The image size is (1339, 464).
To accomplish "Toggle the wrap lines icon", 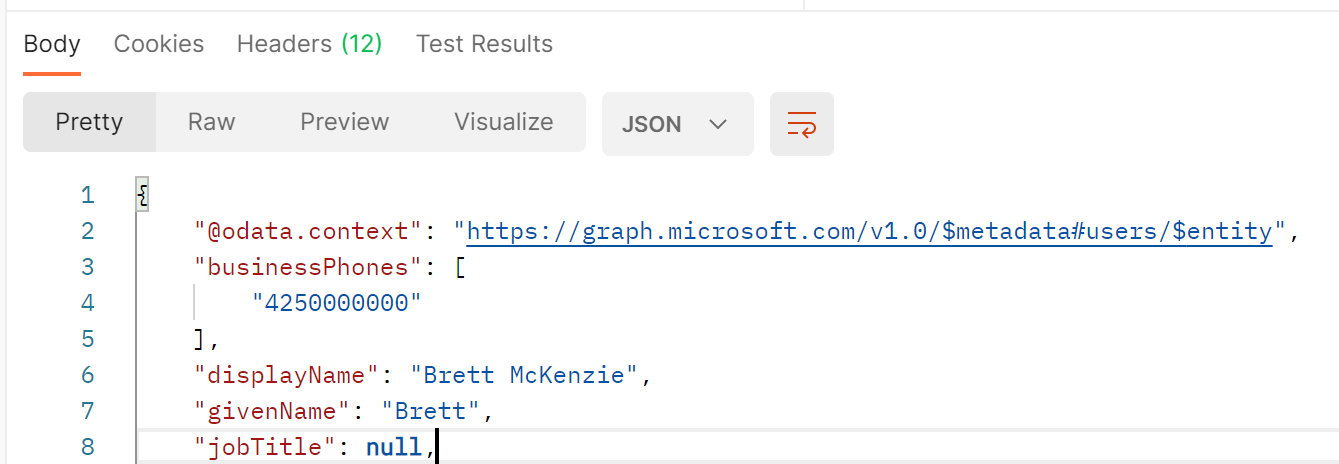I will (801, 124).
